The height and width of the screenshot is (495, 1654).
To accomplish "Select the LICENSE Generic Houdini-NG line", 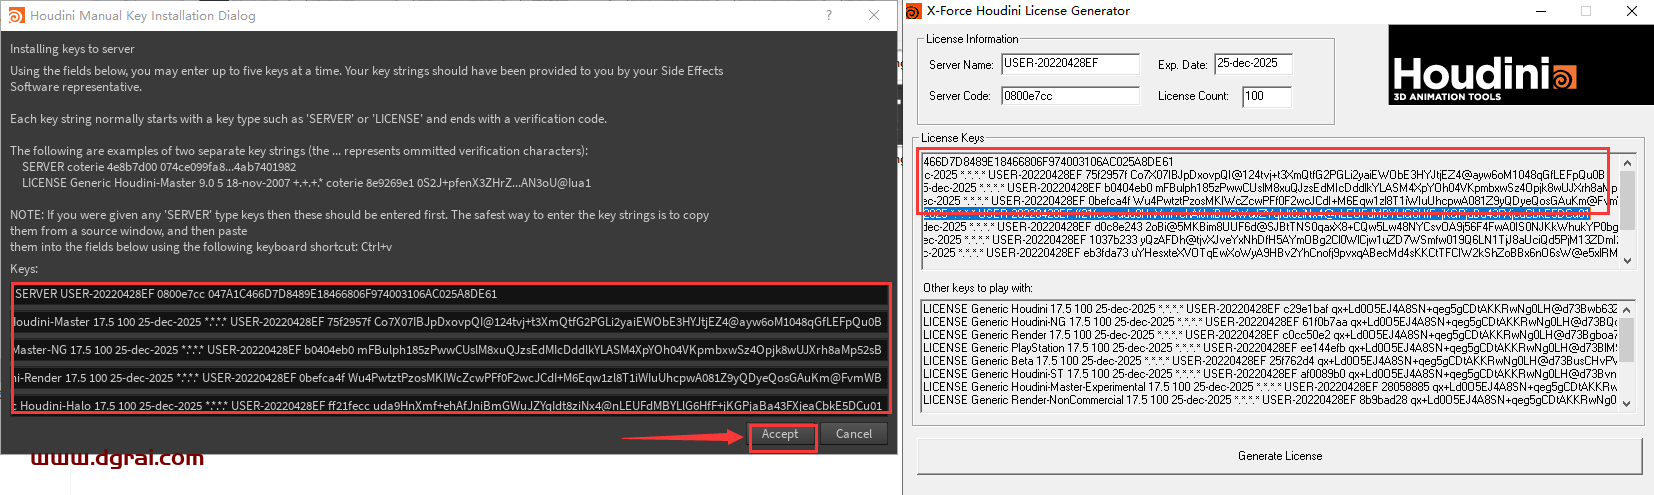I will (x=1269, y=322).
